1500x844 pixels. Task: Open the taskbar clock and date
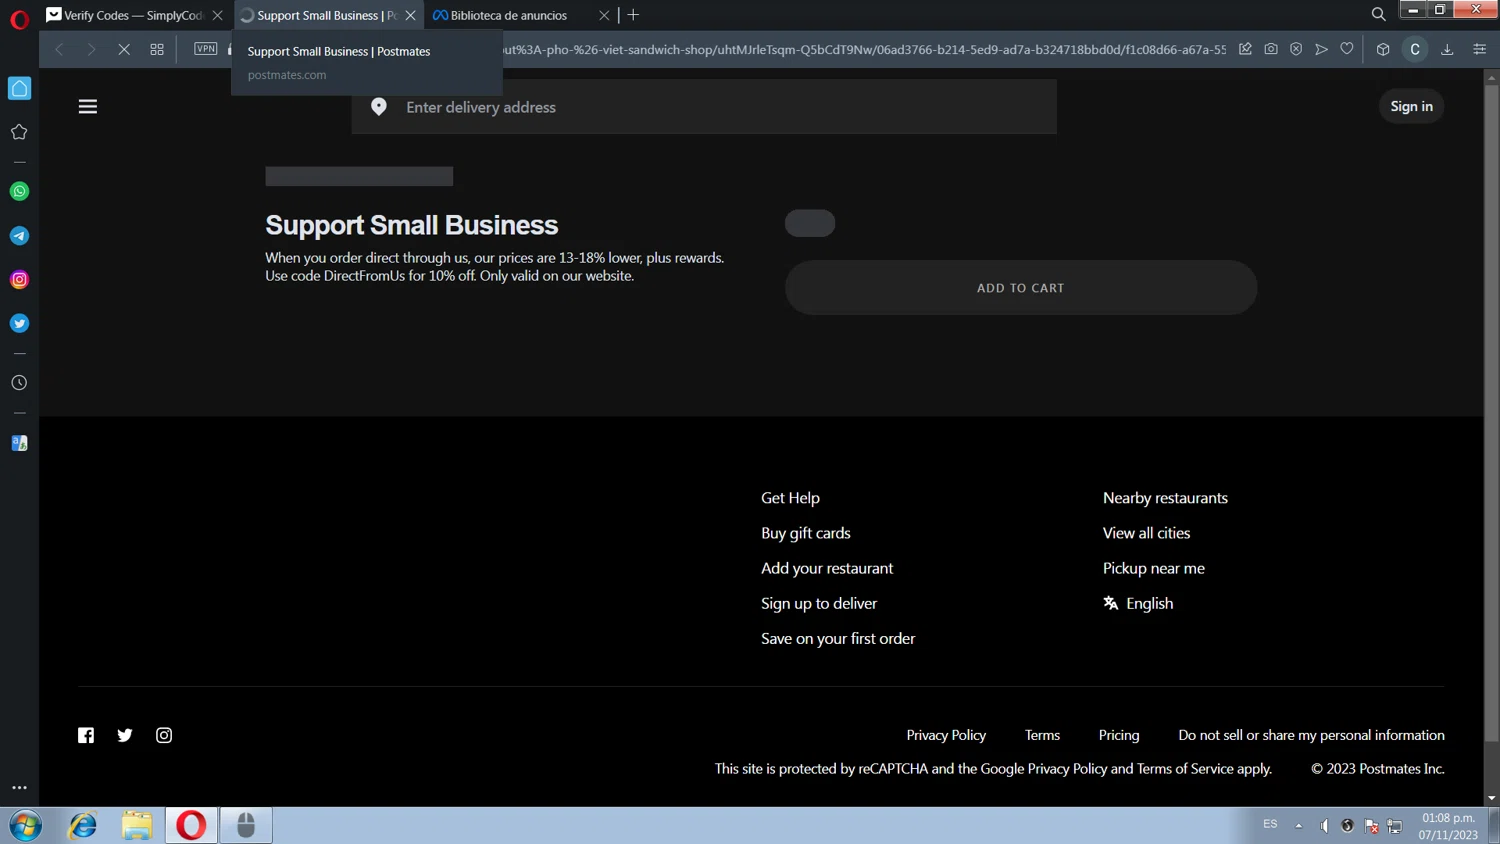pyautogui.click(x=1448, y=826)
